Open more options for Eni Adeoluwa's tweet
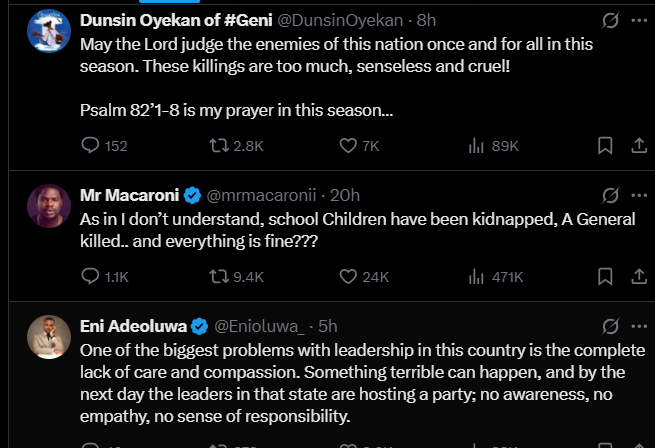The width and height of the screenshot is (655, 448). [639, 326]
